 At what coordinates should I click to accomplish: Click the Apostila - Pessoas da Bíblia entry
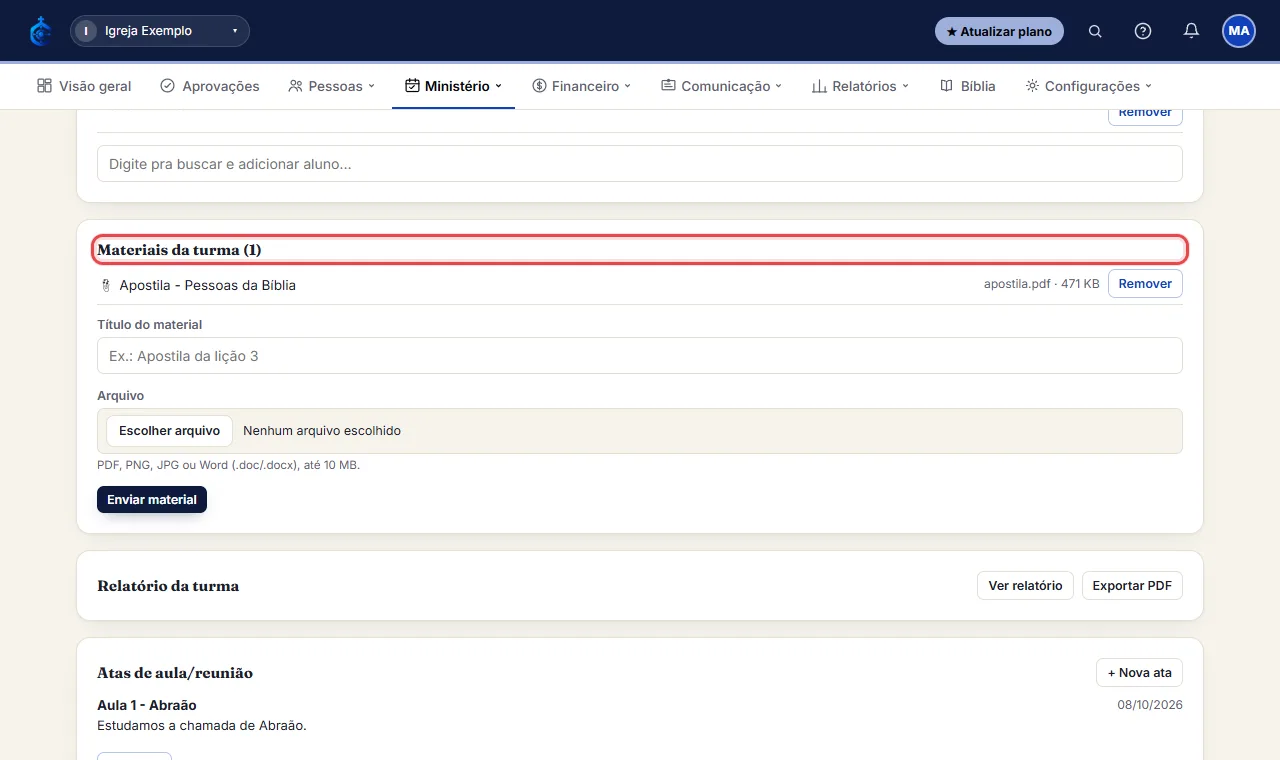pos(207,285)
